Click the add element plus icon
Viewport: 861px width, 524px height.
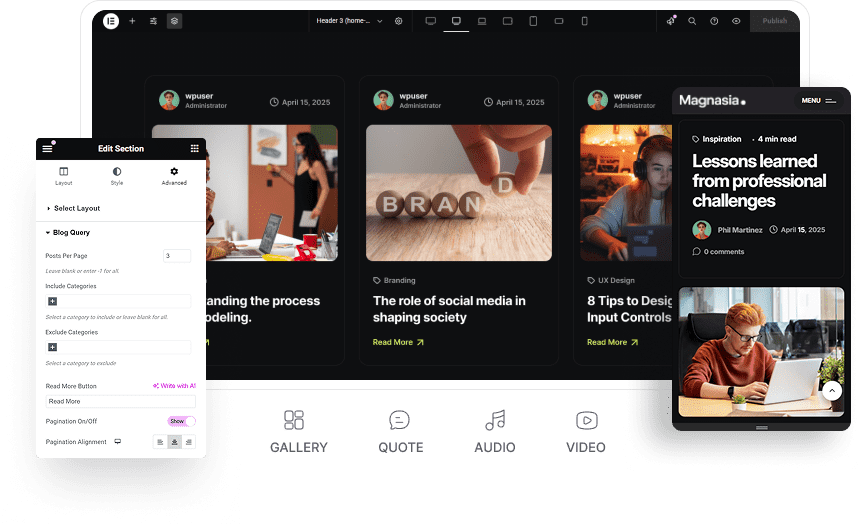(132, 21)
